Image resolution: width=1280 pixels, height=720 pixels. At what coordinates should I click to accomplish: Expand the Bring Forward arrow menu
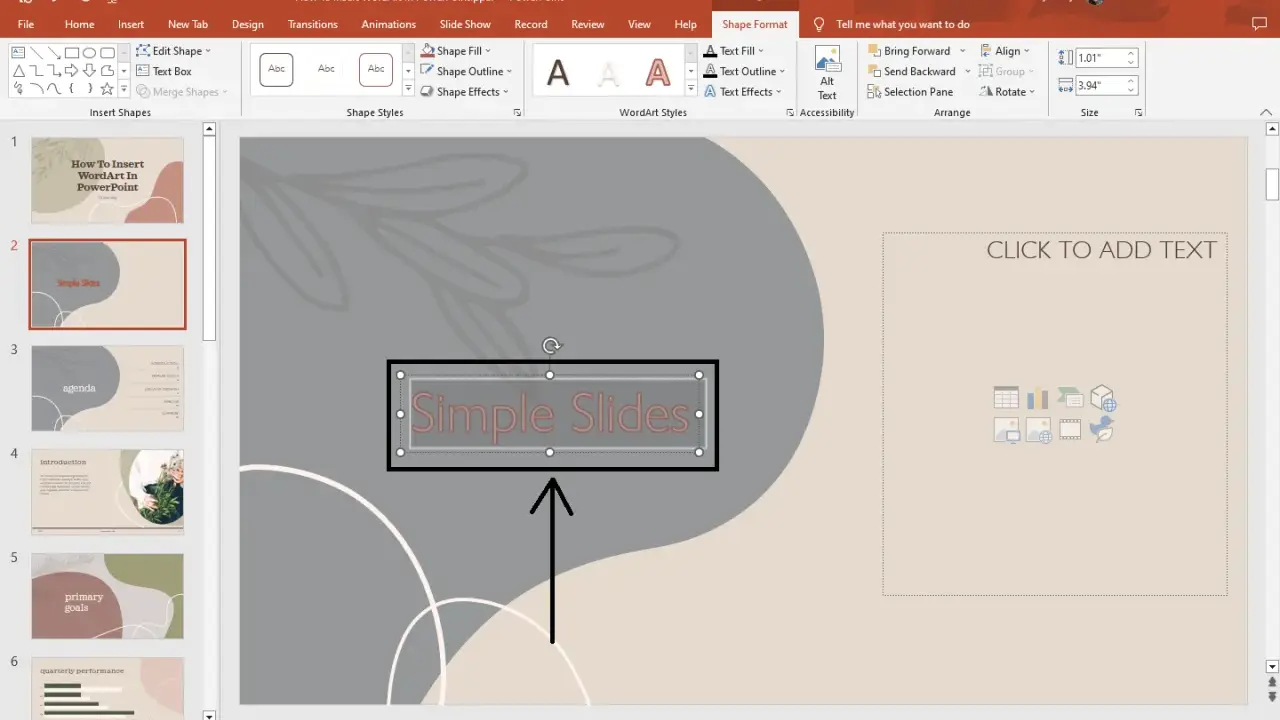coord(963,51)
